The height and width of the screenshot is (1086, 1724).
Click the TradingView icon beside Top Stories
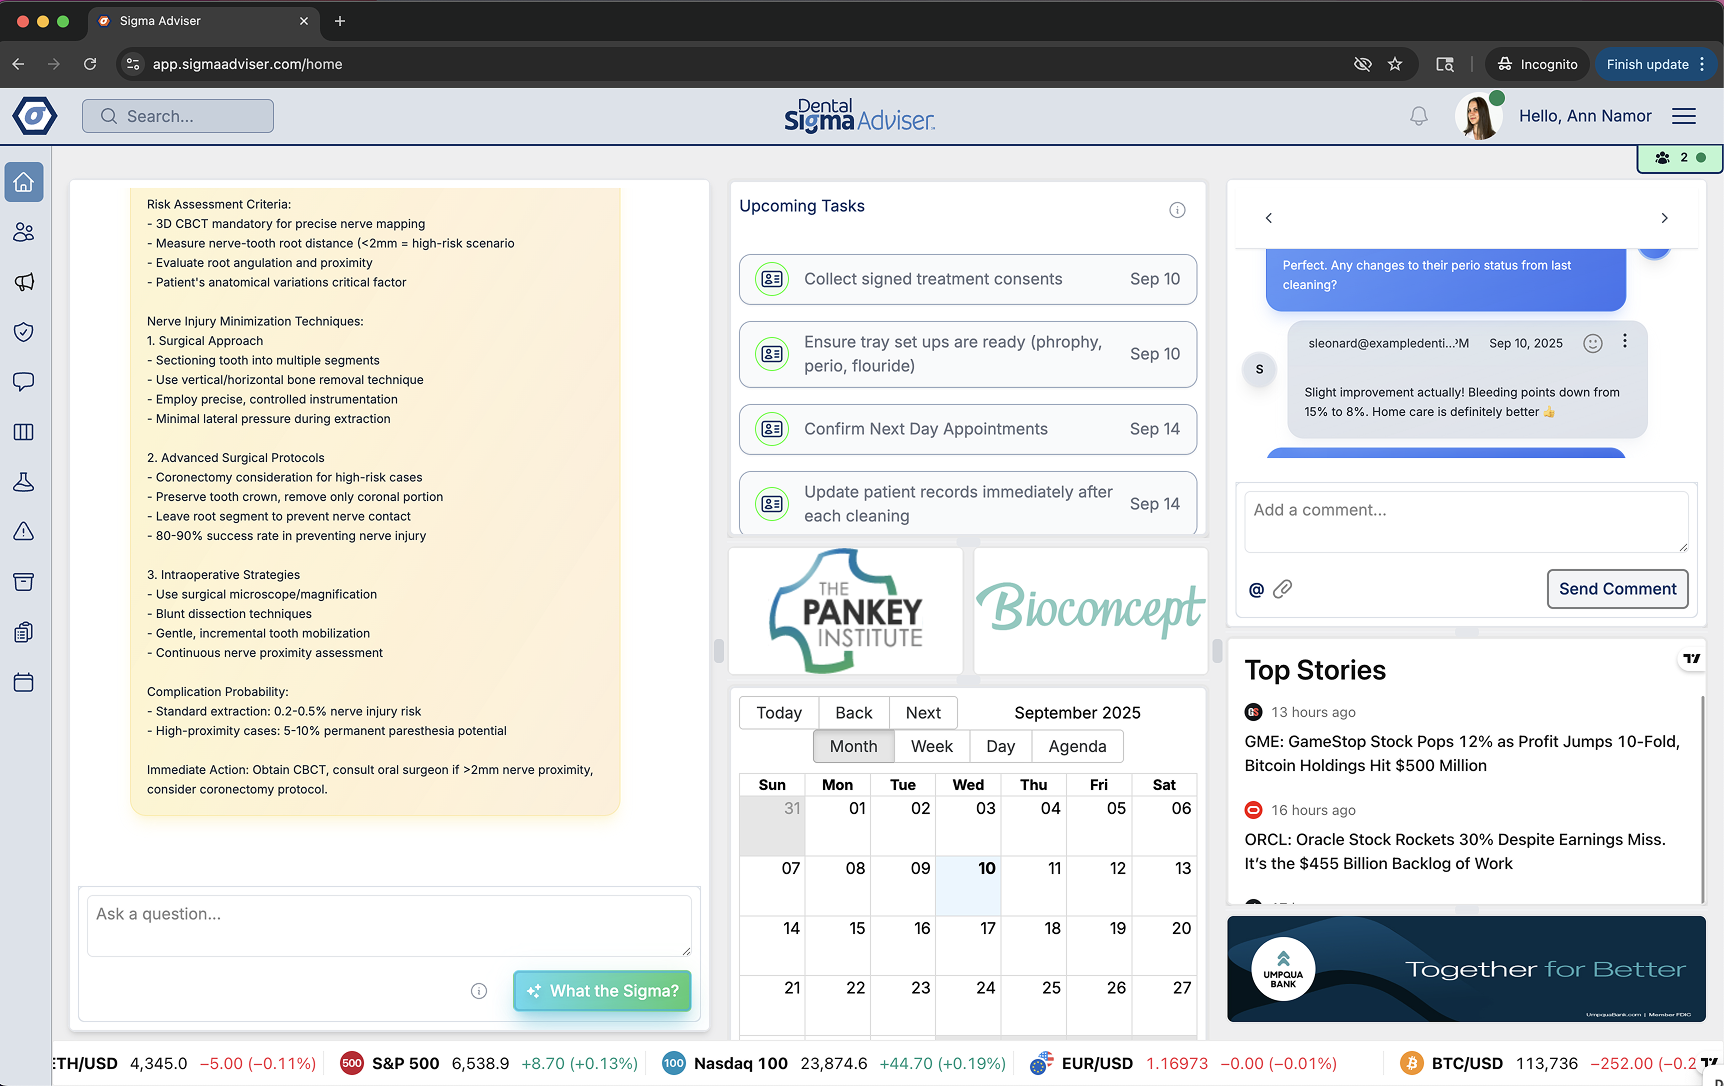[x=1691, y=658]
